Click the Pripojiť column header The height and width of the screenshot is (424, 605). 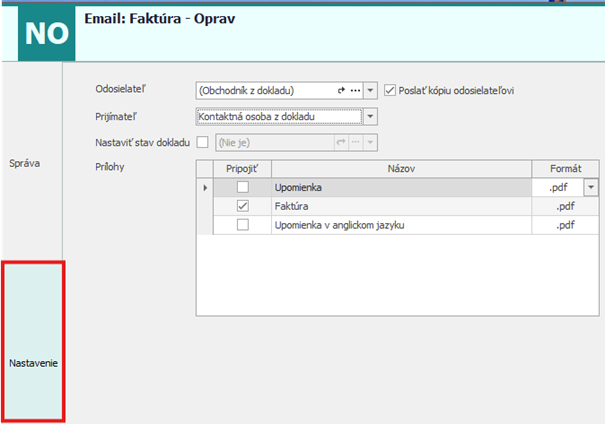tap(242, 169)
